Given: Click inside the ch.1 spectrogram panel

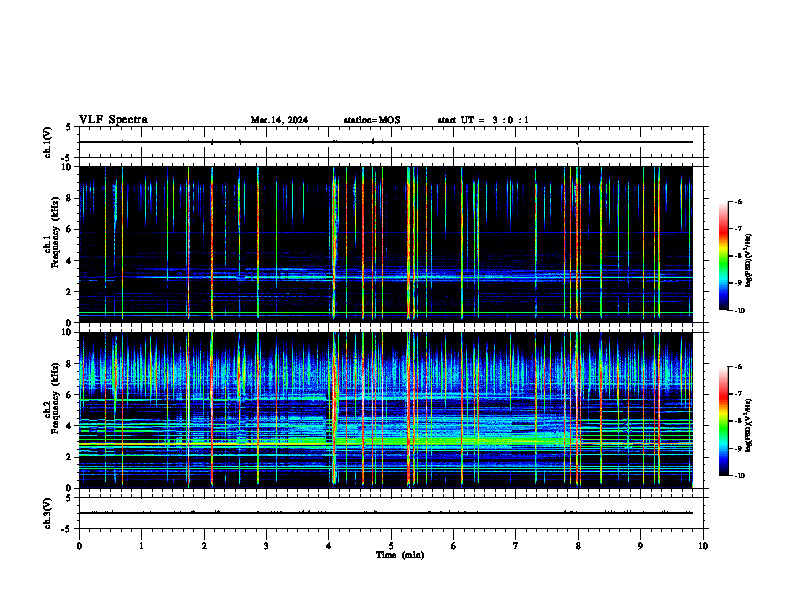Looking at the screenshot, I should pyautogui.click(x=386, y=244).
